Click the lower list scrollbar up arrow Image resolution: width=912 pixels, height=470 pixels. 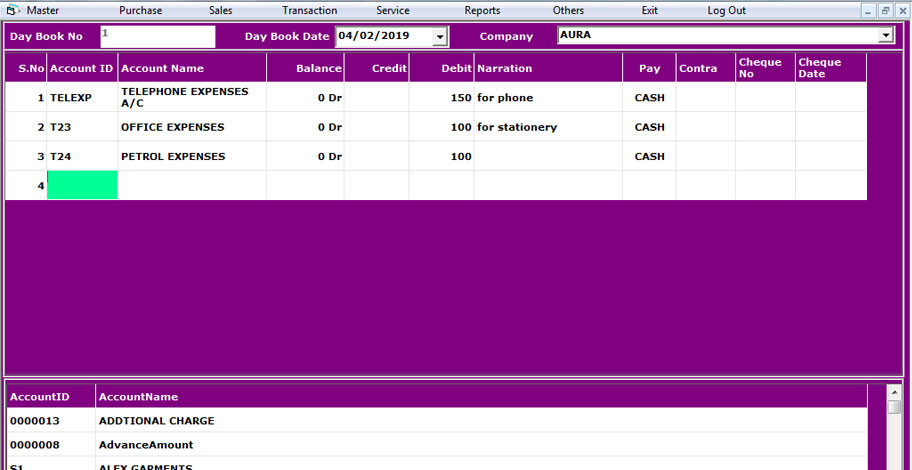(x=895, y=393)
